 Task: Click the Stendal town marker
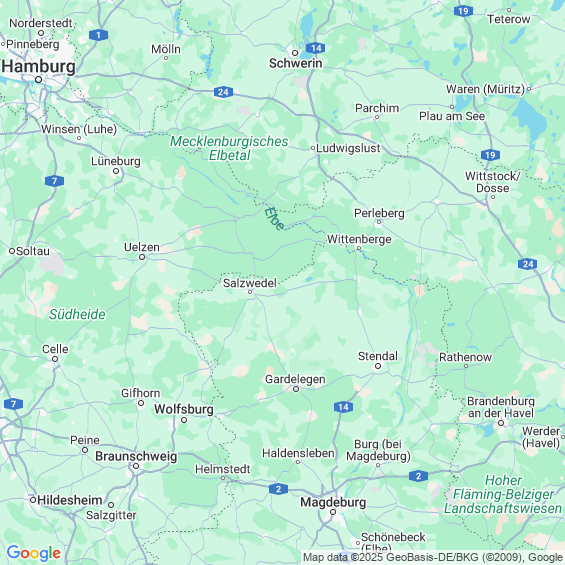tap(378, 366)
